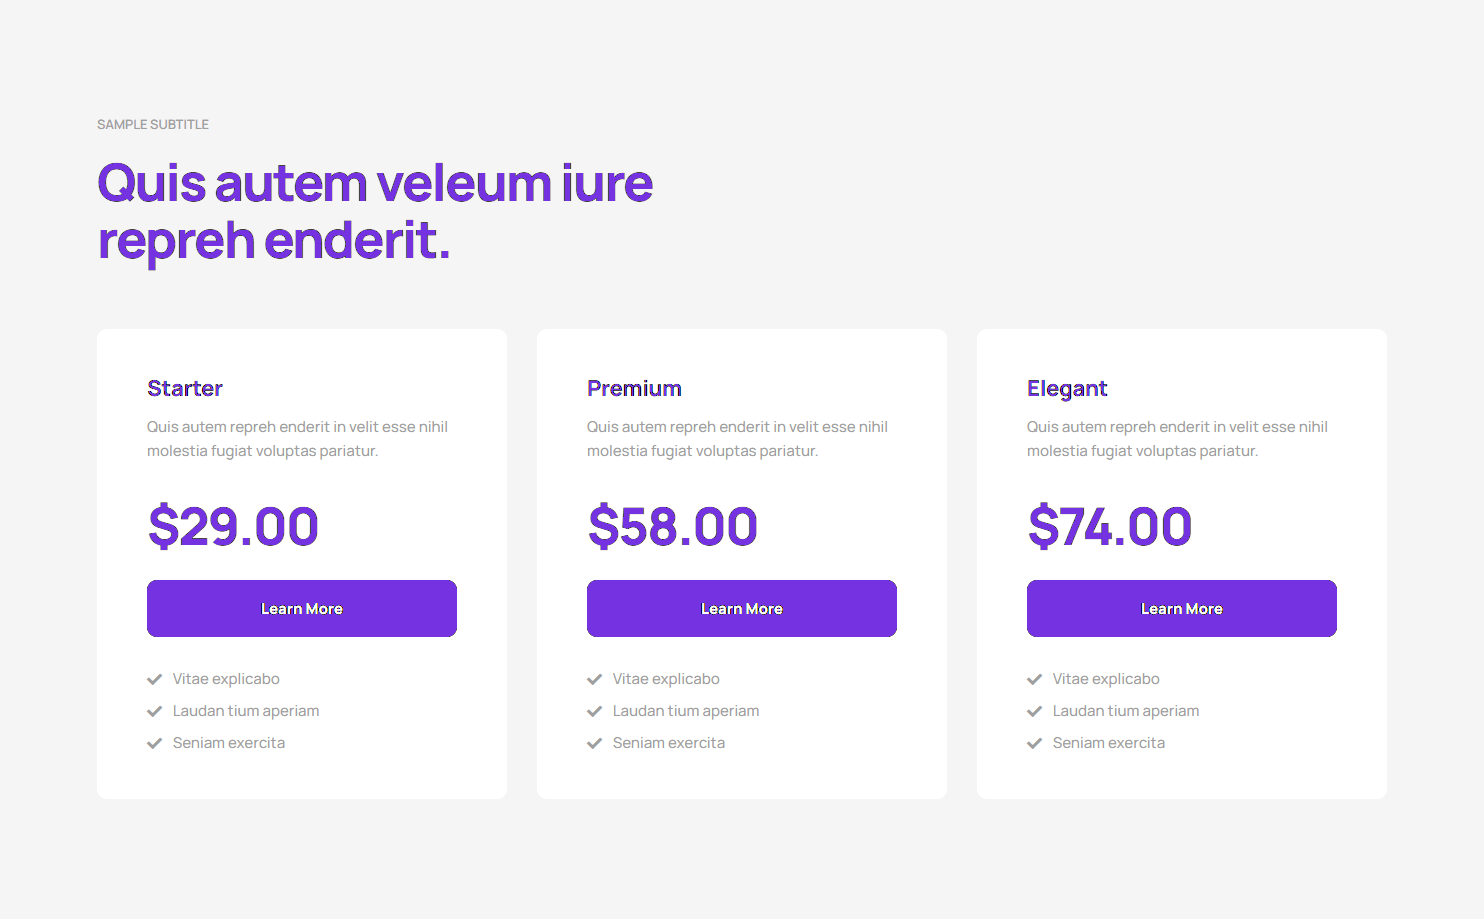Screen dimensions: 1484x919
Task: Select the Elegant plan heading
Action: [x=1067, y=388]
